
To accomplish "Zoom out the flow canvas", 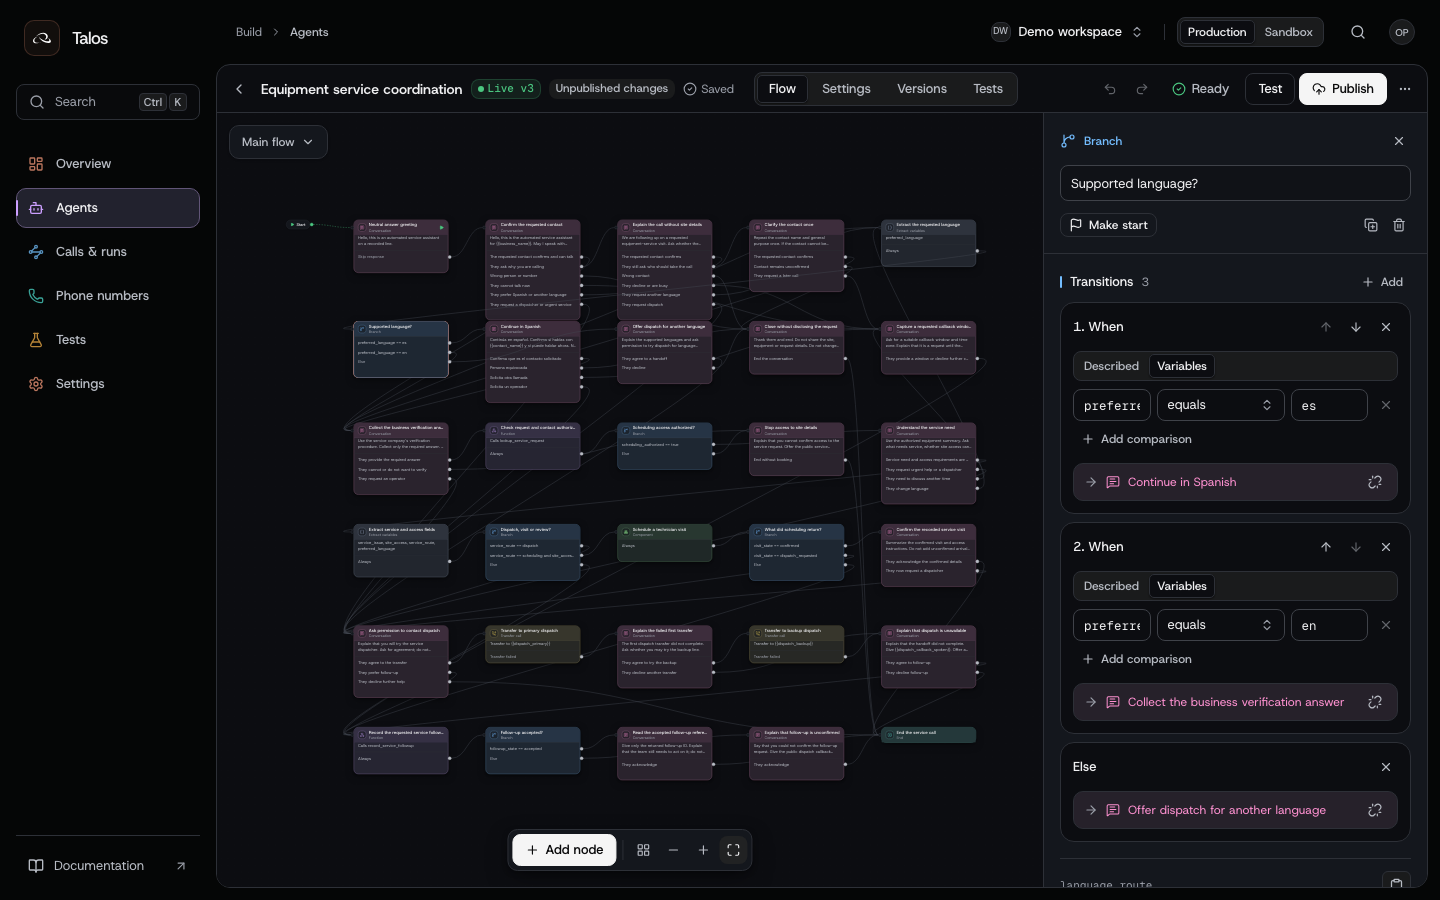I will [673, 850].
